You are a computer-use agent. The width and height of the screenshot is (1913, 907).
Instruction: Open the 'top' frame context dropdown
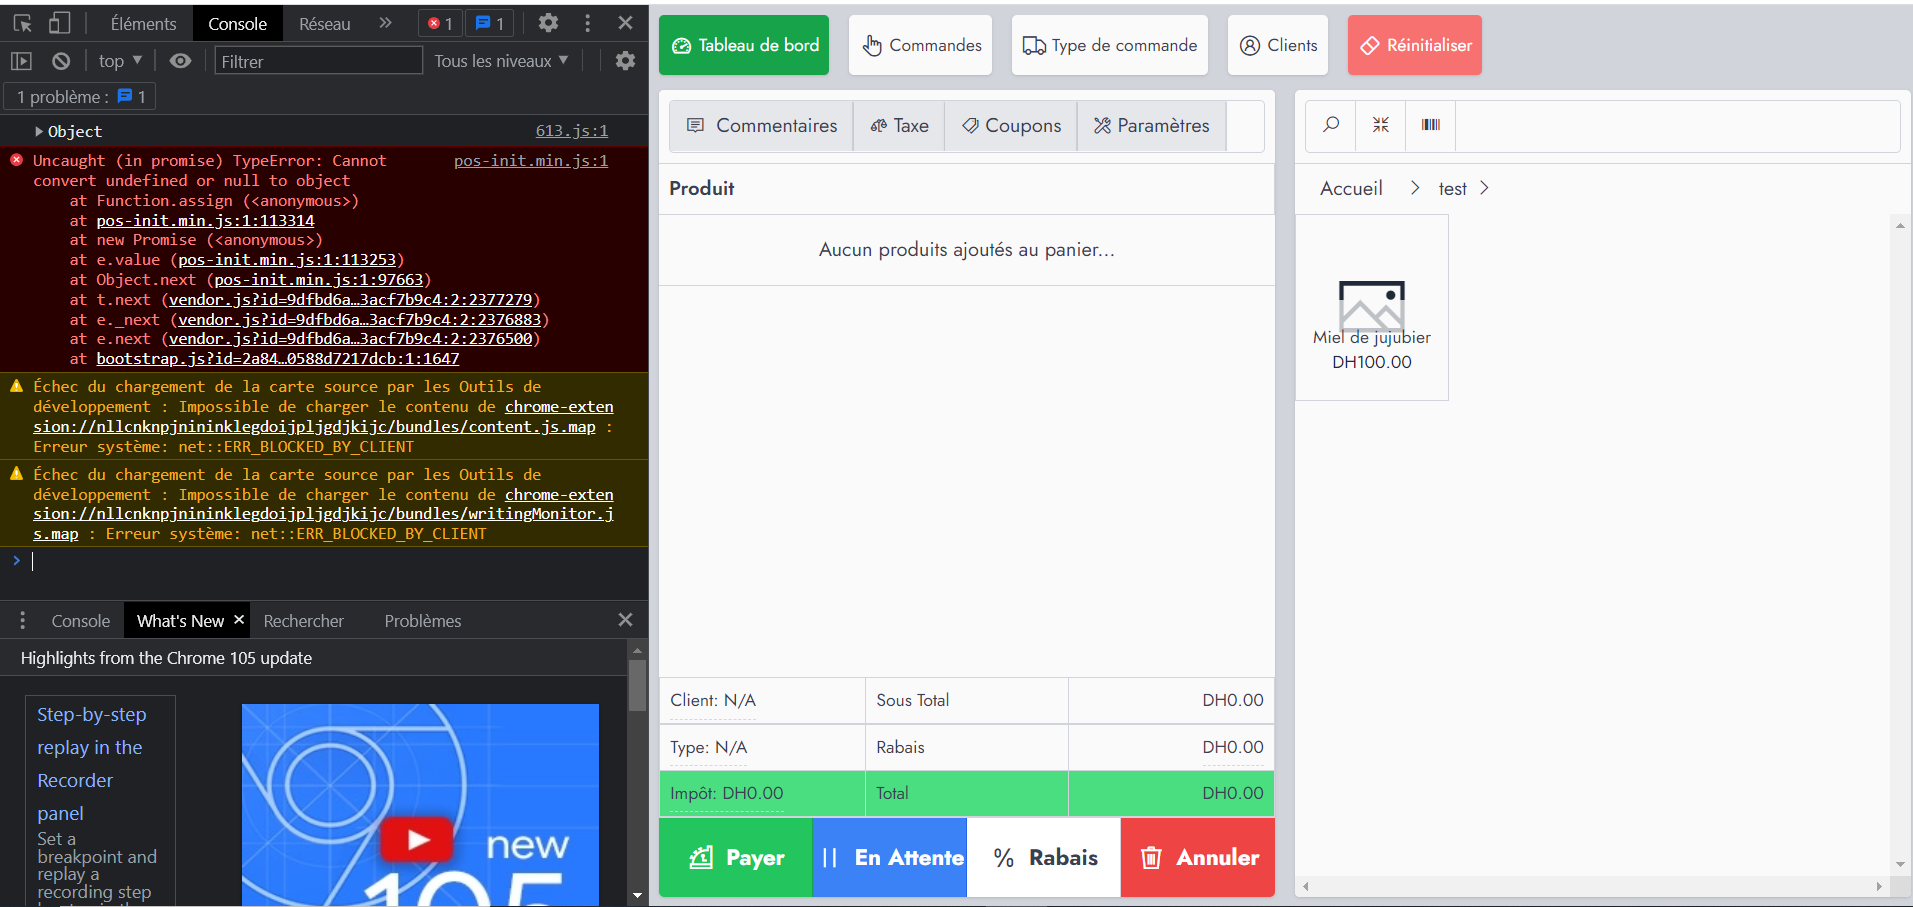pyautogui.click(x=117, y=60)
